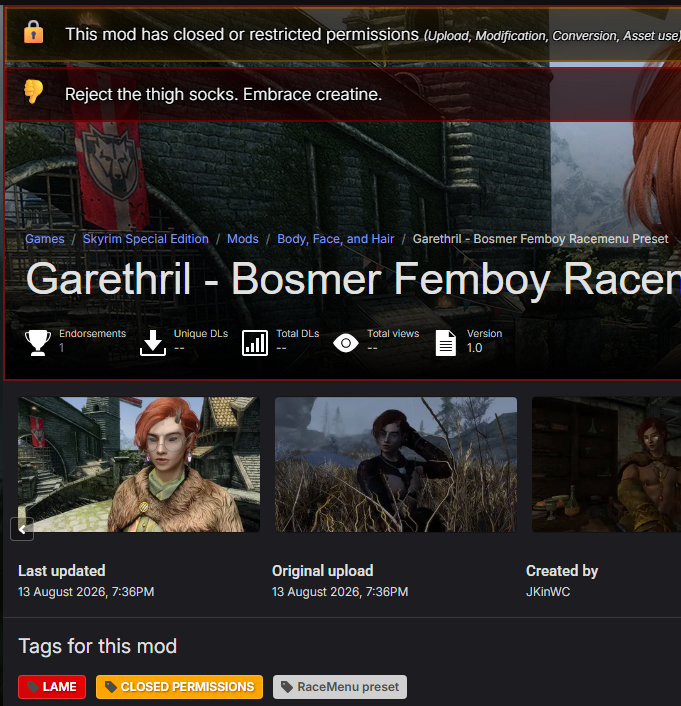Open thumbnail of character in tavern interior
Screen dimensions: 681x706
tap(606, 464)
